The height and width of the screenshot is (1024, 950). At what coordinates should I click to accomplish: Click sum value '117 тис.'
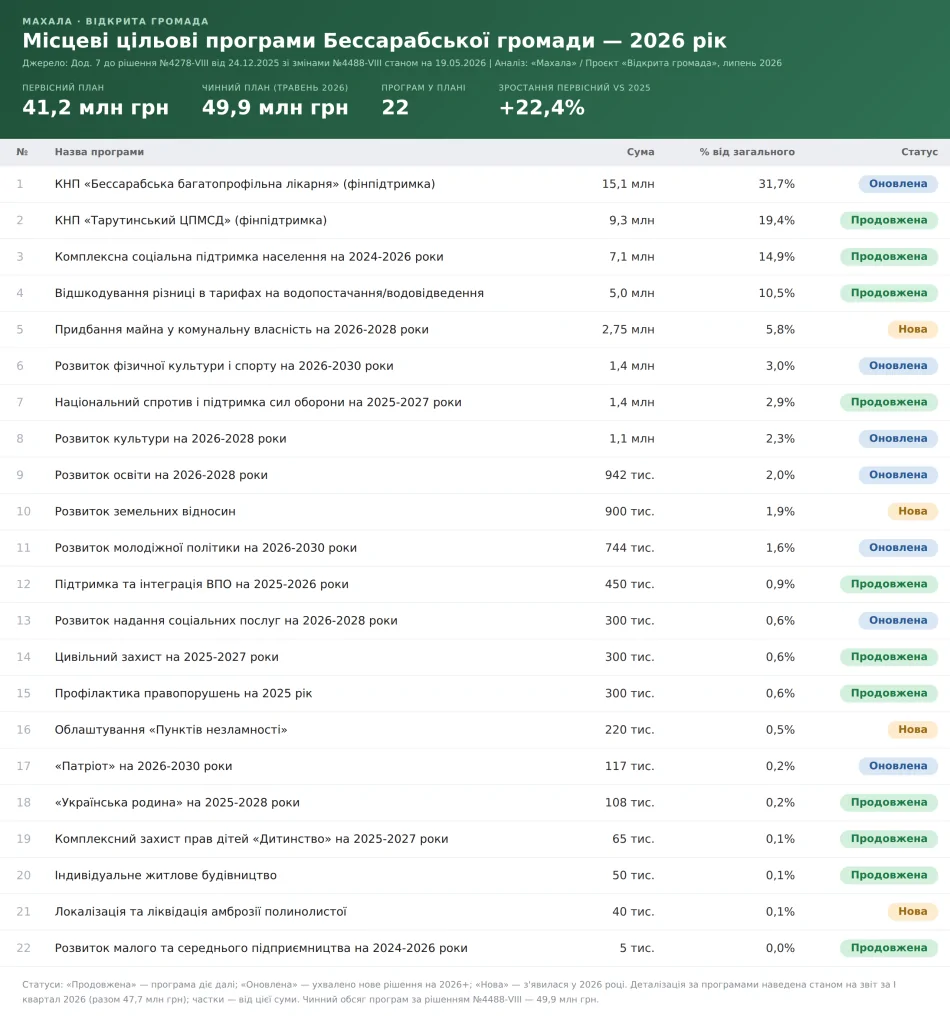coord(629,766)
